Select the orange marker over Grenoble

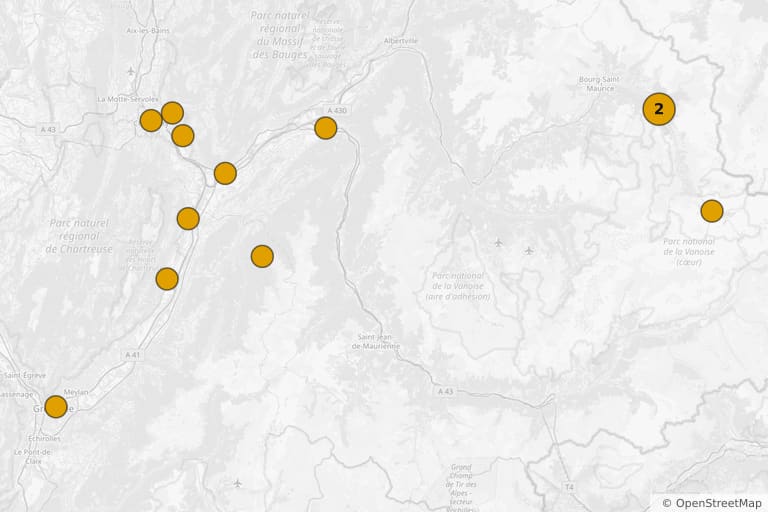tap(56, 407)
